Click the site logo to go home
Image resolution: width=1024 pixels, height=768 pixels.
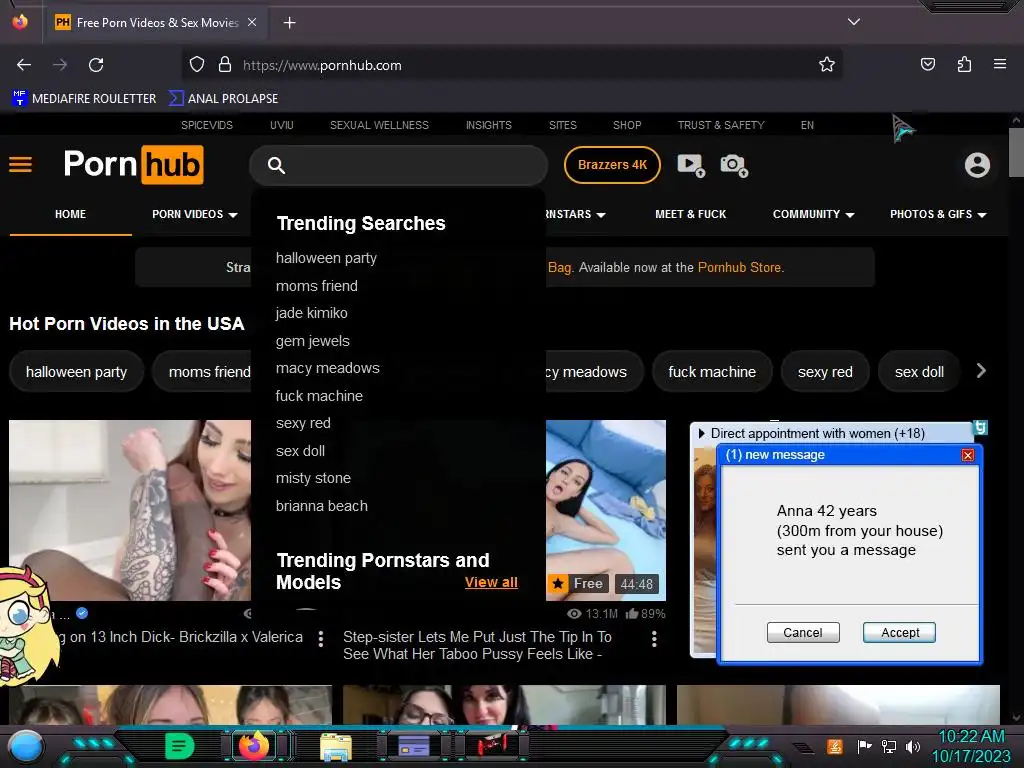133,165
